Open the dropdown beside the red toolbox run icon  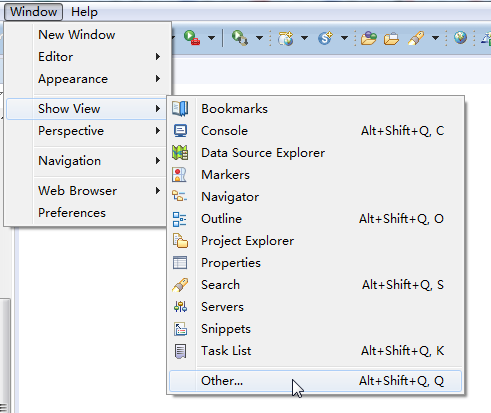tap(211, 38)
